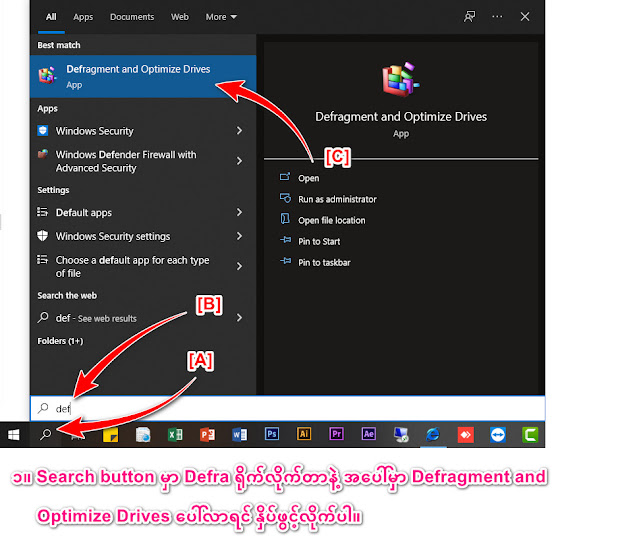Open the network computers icon on taskbar

pyautogui.click(x=401, y=435)
